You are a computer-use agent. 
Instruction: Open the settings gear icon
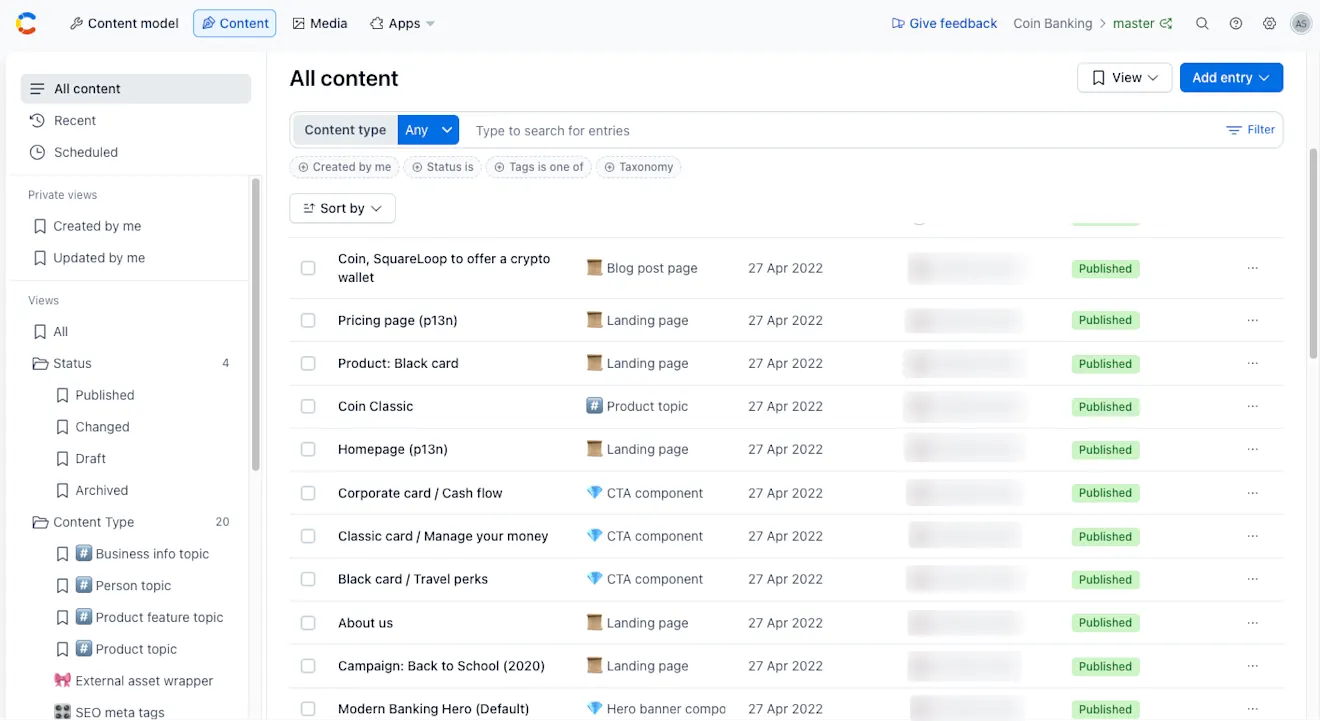[x=1269, y=23]
